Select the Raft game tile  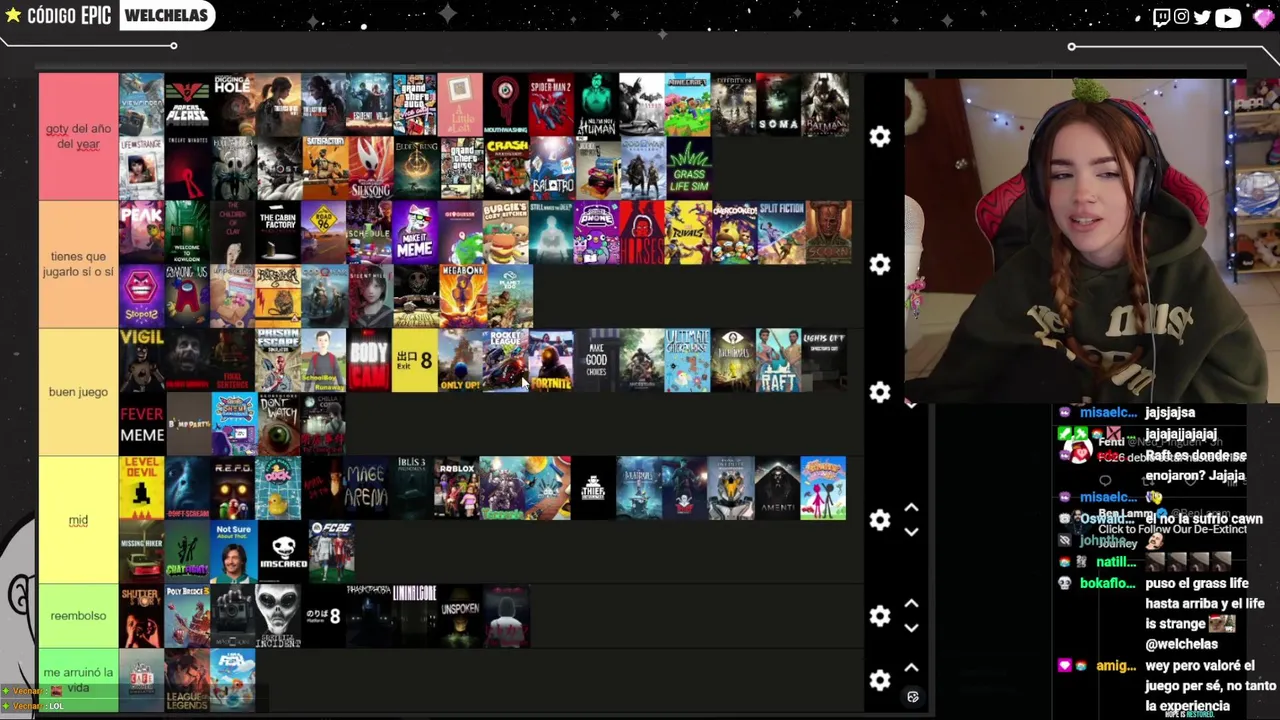pyautogui.click(x=778, y=360)
